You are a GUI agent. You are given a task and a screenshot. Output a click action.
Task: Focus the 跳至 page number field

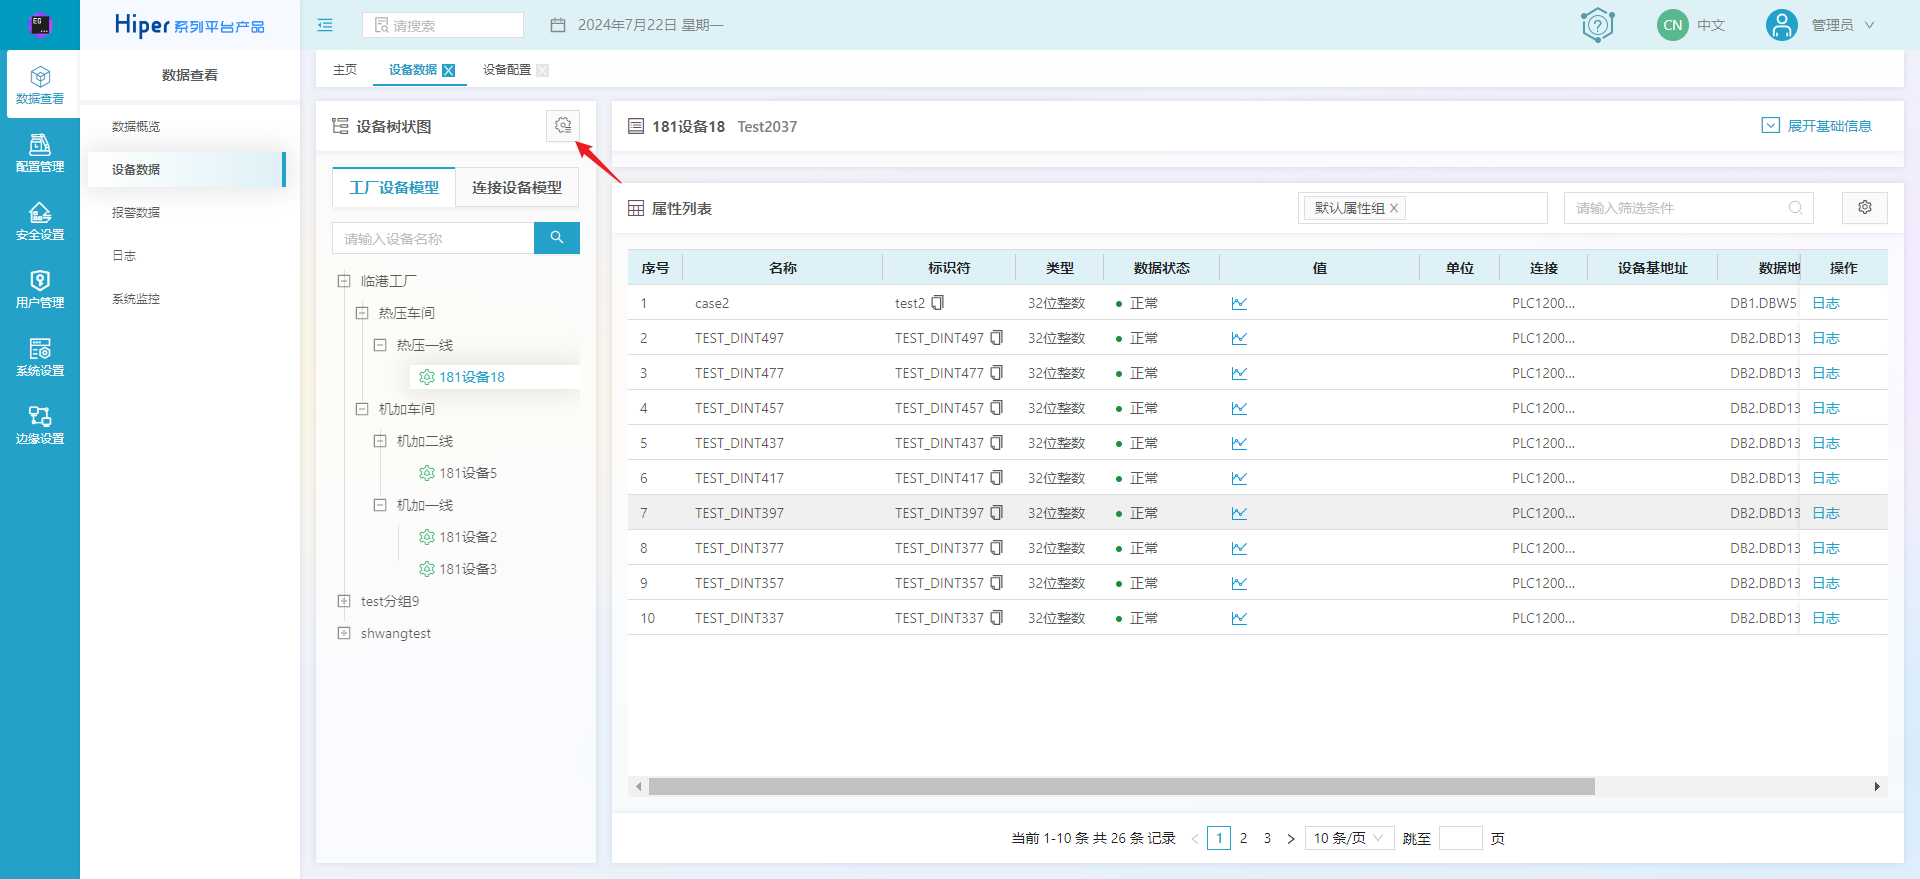point(1461,838)
